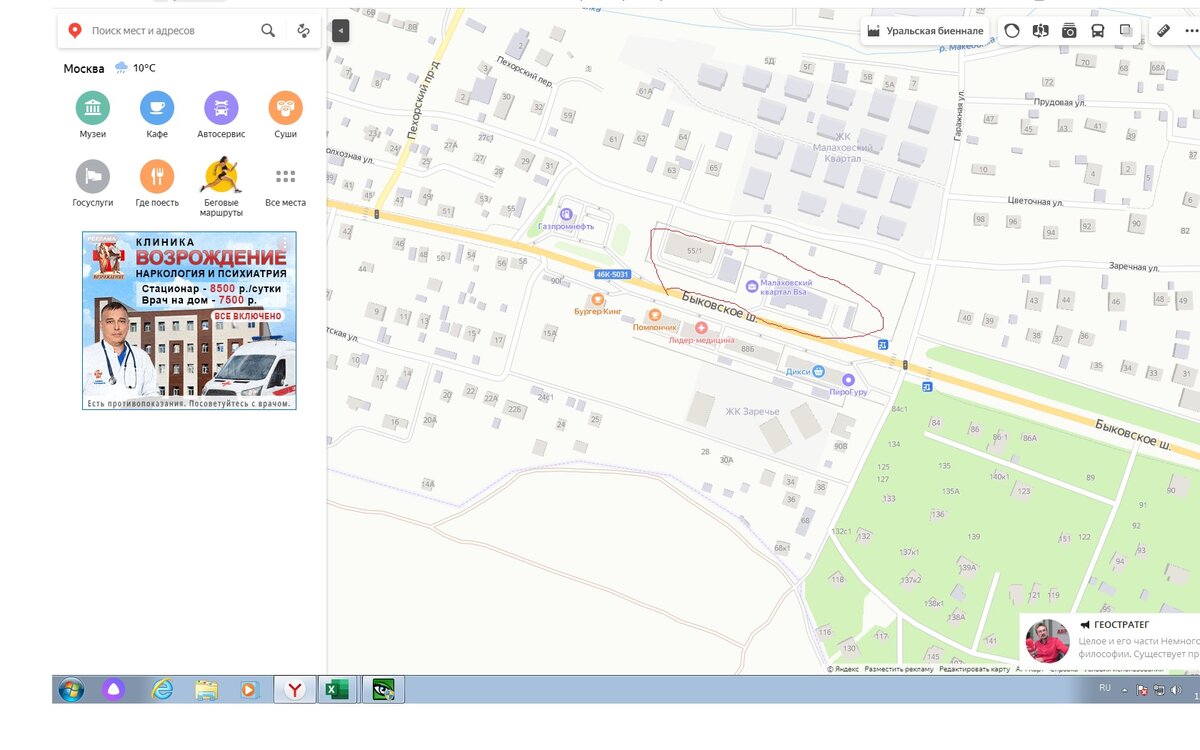Open the Autoservice category
The width and height of the screenshot is (1200, 750).
221,108
